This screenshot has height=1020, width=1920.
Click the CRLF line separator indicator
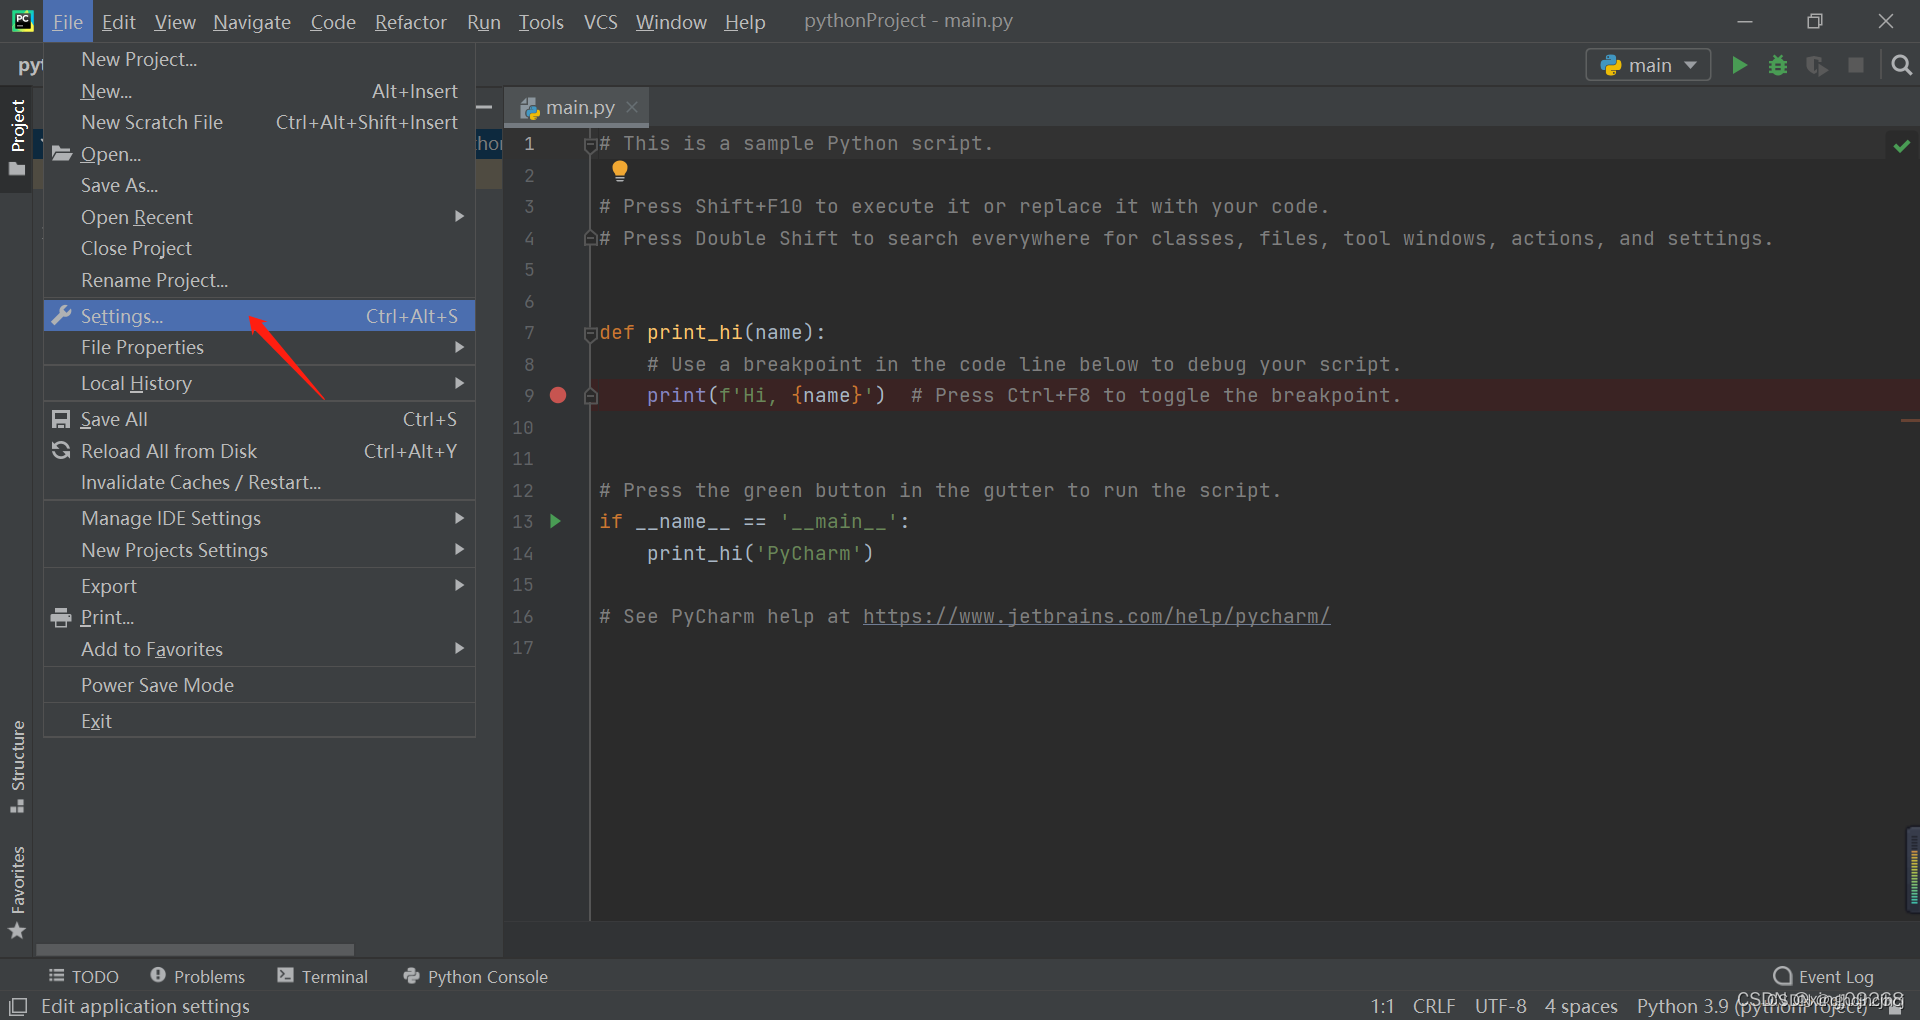[x=1433, y=1006]
